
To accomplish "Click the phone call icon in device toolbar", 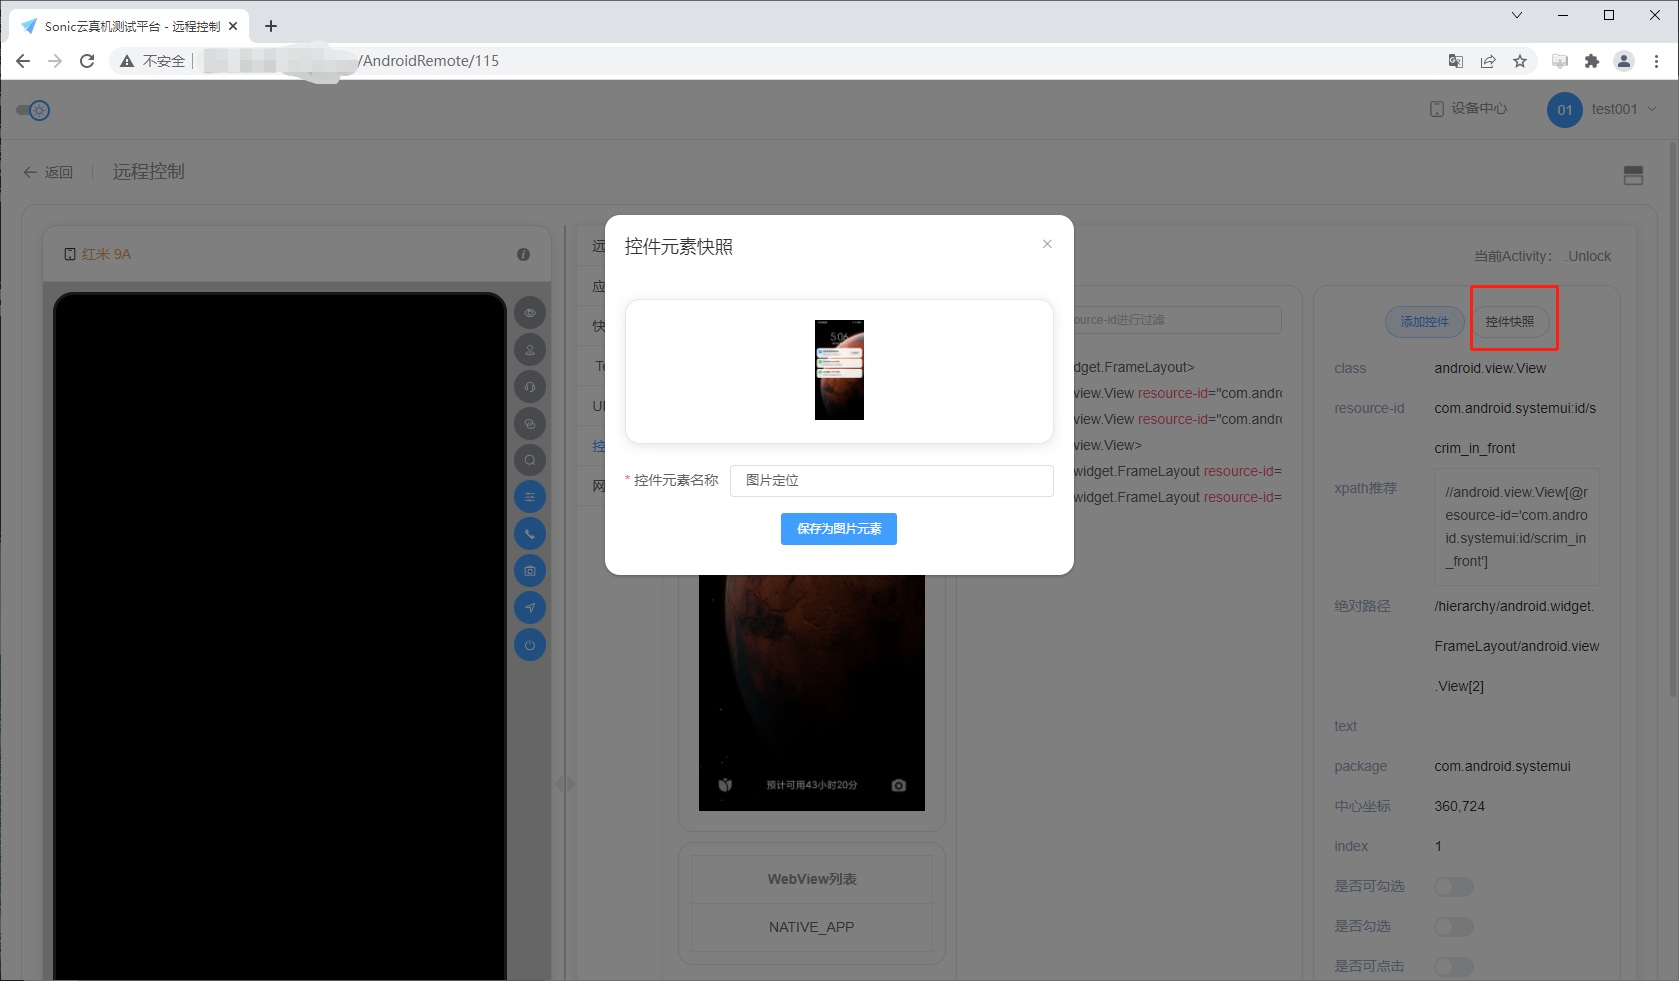I will (530, 534).
